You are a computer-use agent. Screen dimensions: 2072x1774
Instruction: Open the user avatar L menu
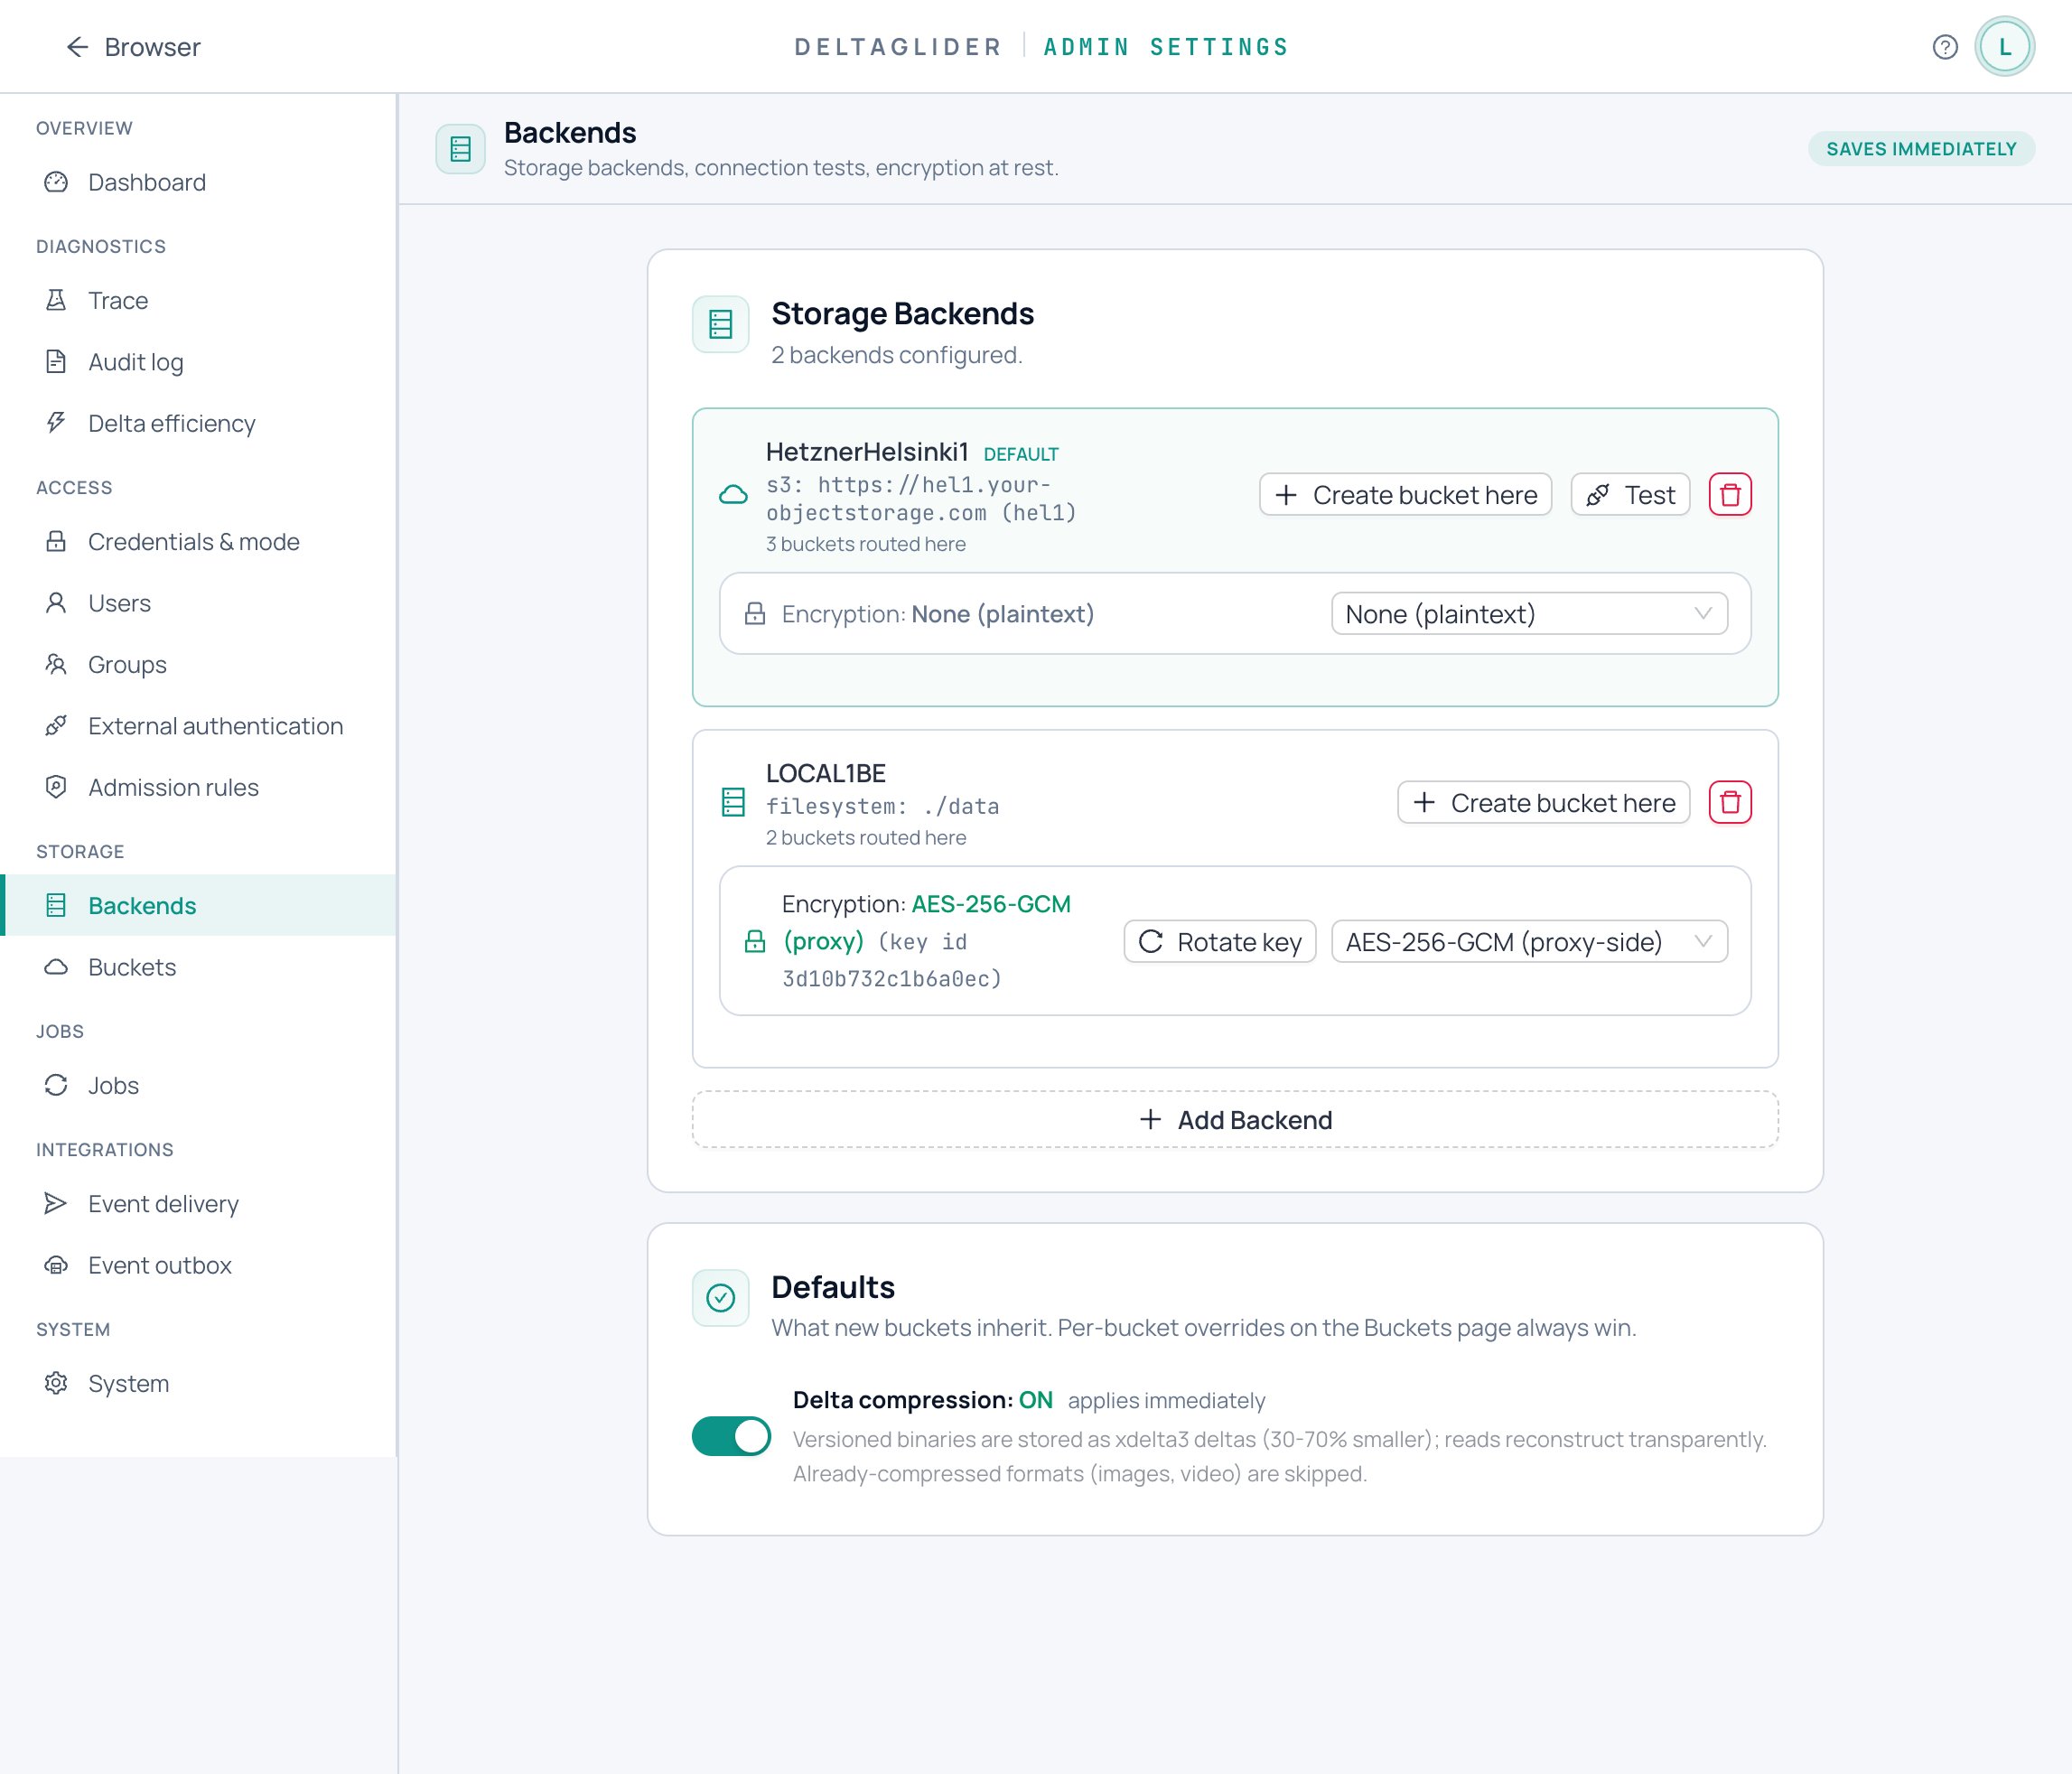[x=2004, y=47]
